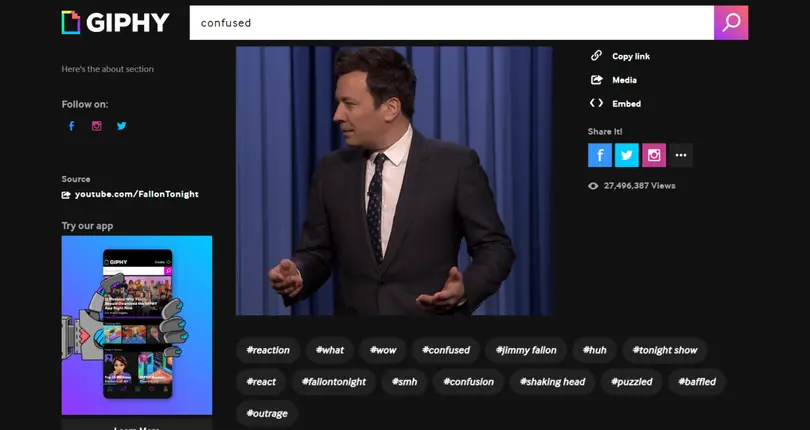Share GIF to Twitter button
This screenshot has width=810, height=430.
click(x=627, y=155)
